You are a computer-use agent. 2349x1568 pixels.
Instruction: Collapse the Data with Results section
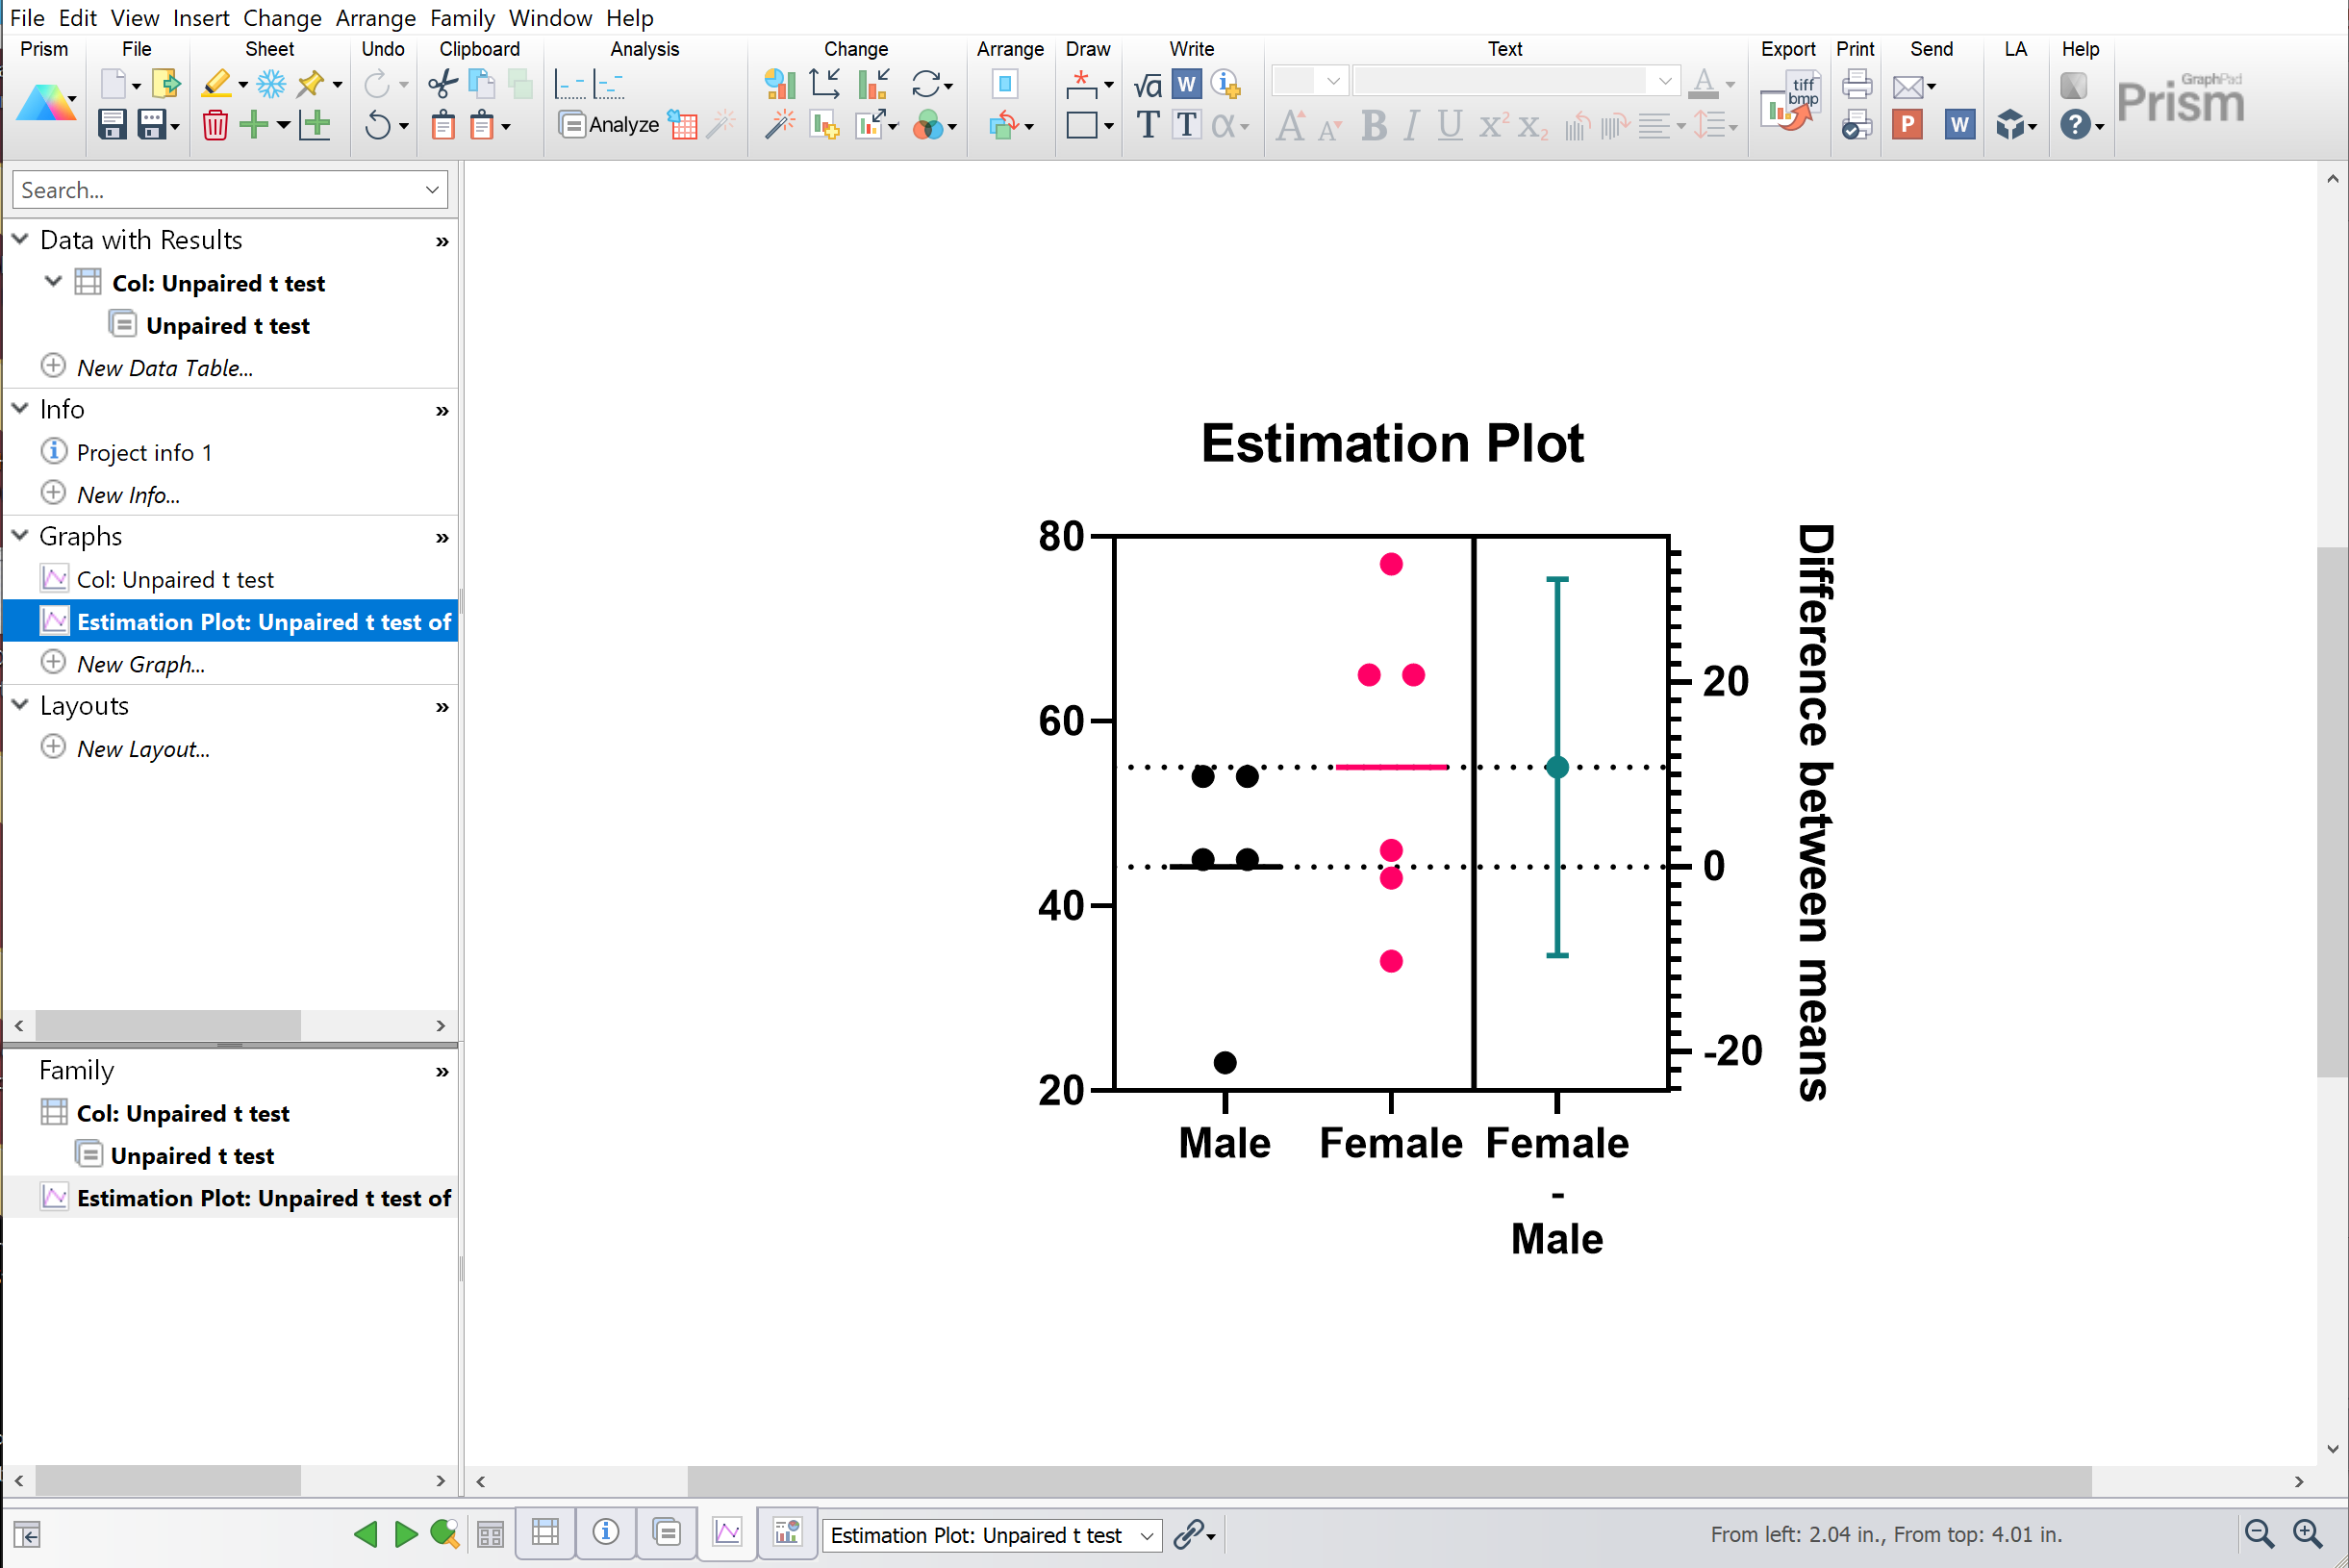(23, 240)
